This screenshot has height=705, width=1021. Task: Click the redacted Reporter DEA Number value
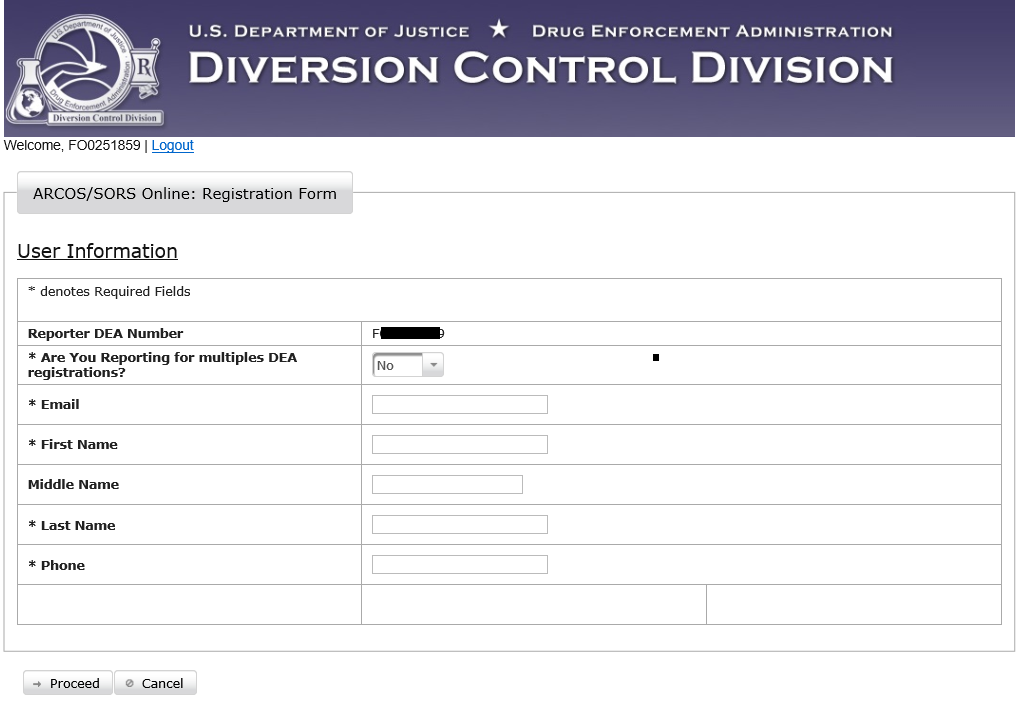409,334
